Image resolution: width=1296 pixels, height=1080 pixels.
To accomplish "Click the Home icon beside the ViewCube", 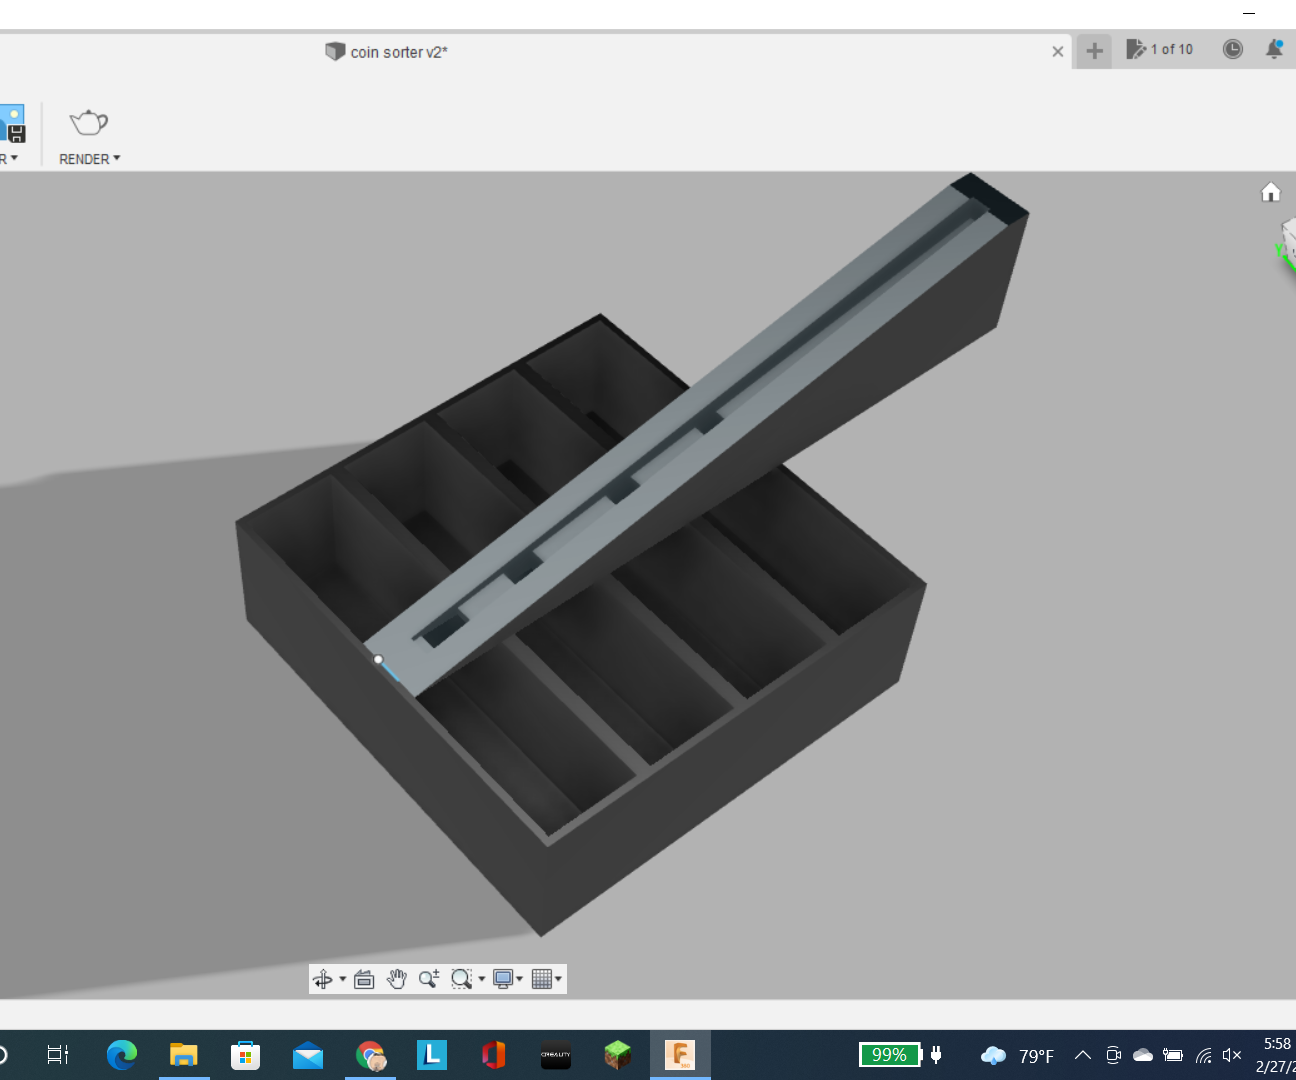I will (x=1270, y=191).
